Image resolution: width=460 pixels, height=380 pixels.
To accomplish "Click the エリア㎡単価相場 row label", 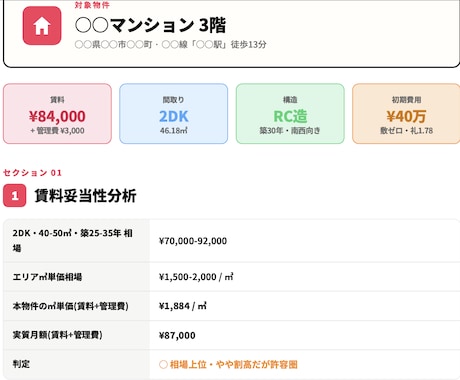I will coord(47,277).
